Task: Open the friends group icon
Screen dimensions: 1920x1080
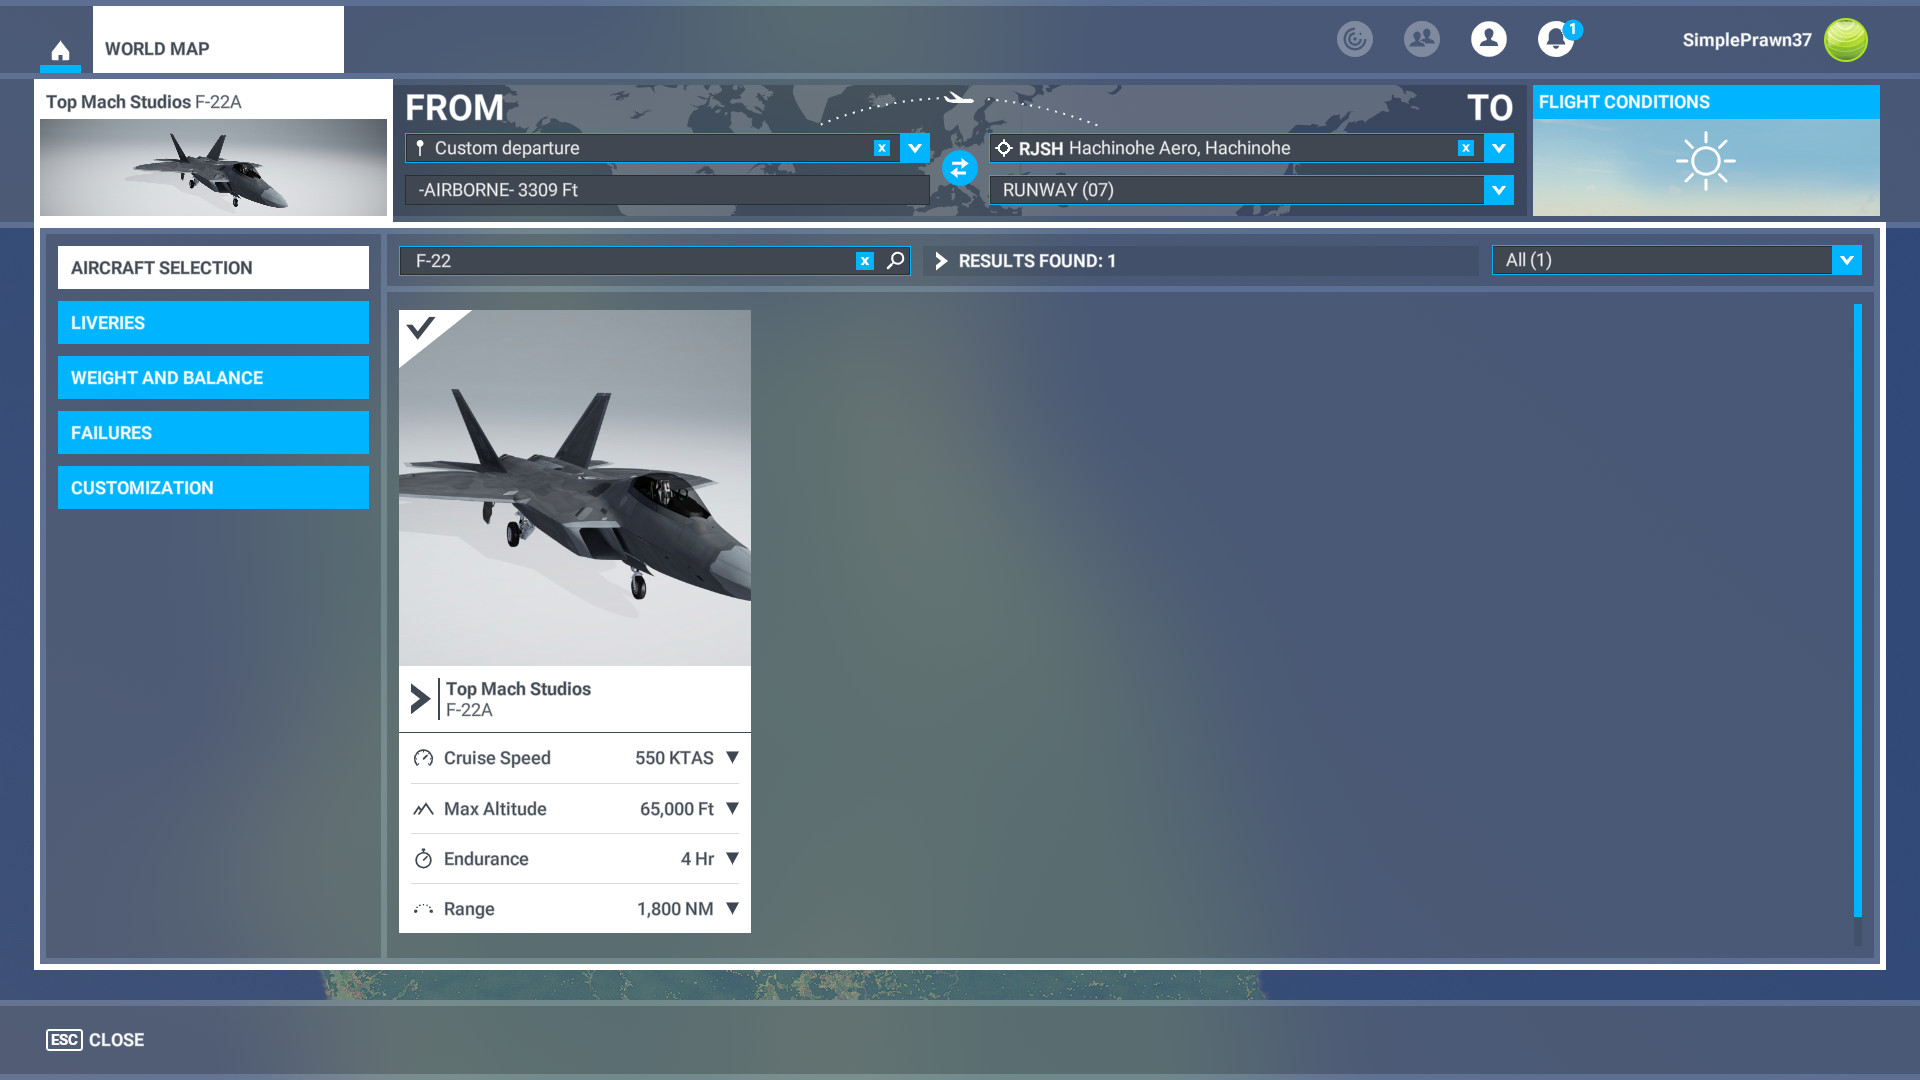Action: coord(1421,39)
